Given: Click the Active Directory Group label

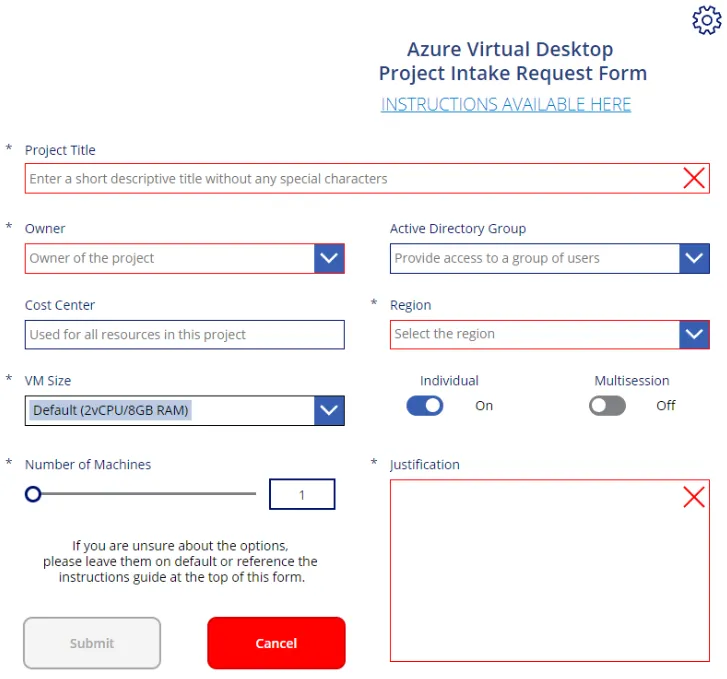Looking at the screenshot, I should (x=458, y=229).
